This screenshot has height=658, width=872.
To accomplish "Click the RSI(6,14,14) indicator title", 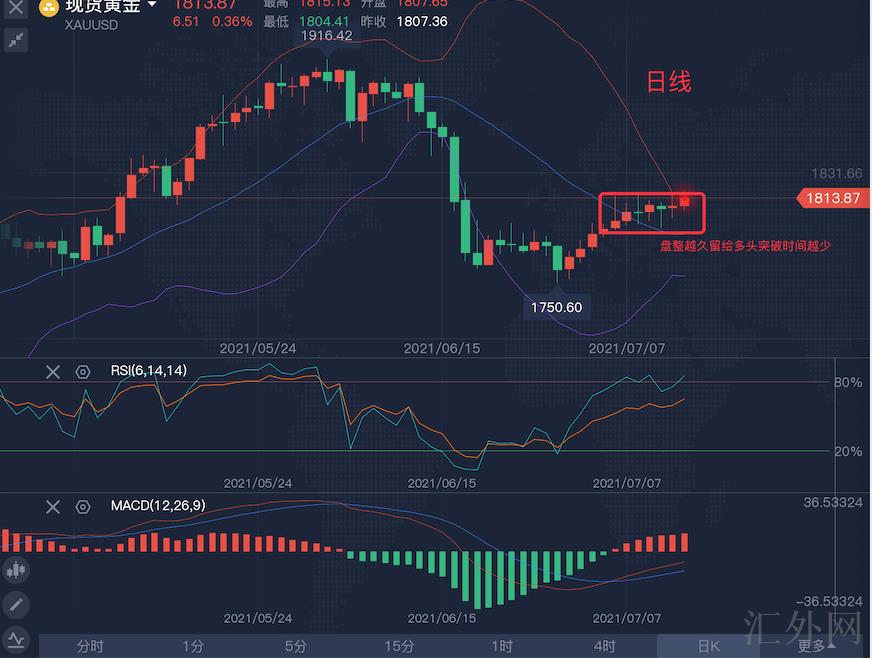I will pos(148,370).
